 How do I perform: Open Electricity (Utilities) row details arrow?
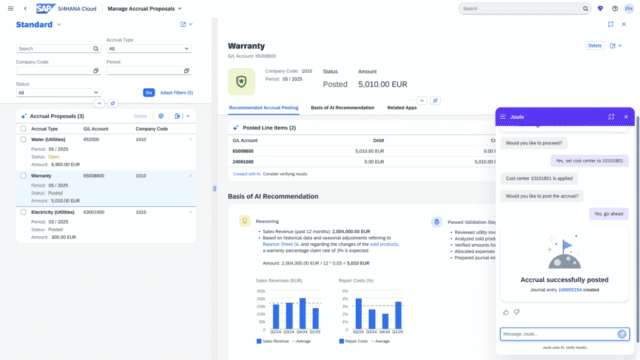pos(191,212)
